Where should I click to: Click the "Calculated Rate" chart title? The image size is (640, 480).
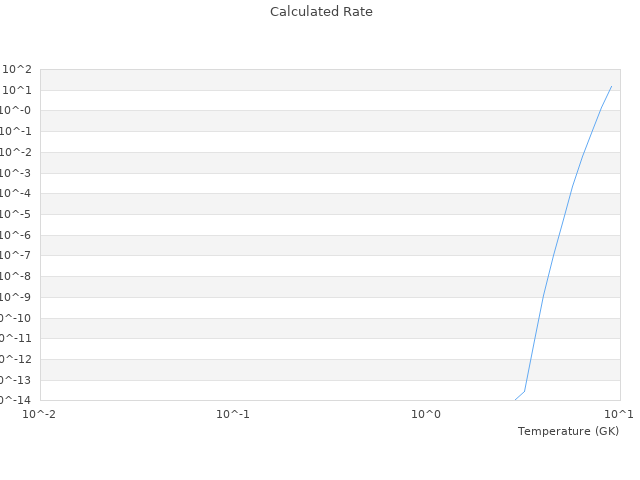[x=320, y=12]
